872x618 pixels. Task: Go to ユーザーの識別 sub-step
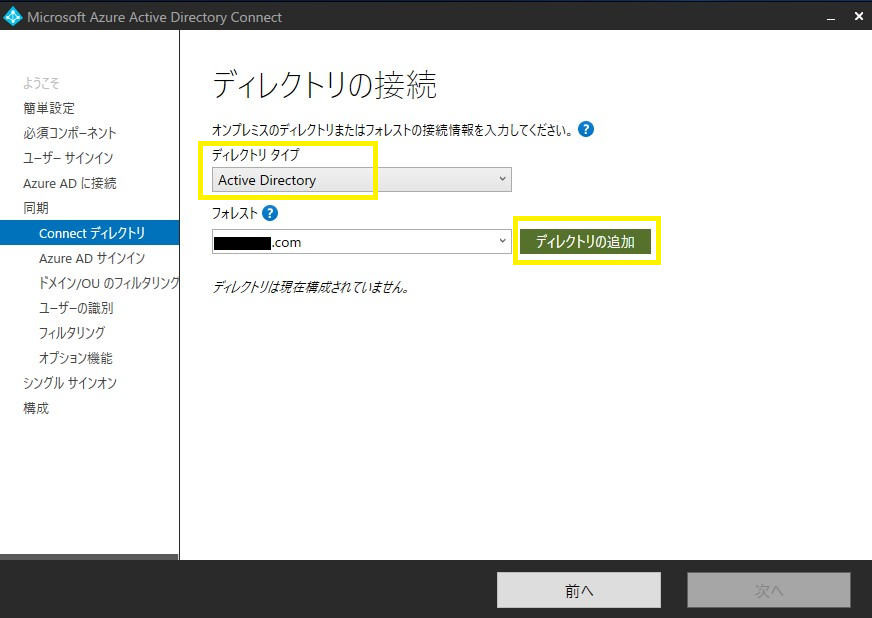pos(76,308)
